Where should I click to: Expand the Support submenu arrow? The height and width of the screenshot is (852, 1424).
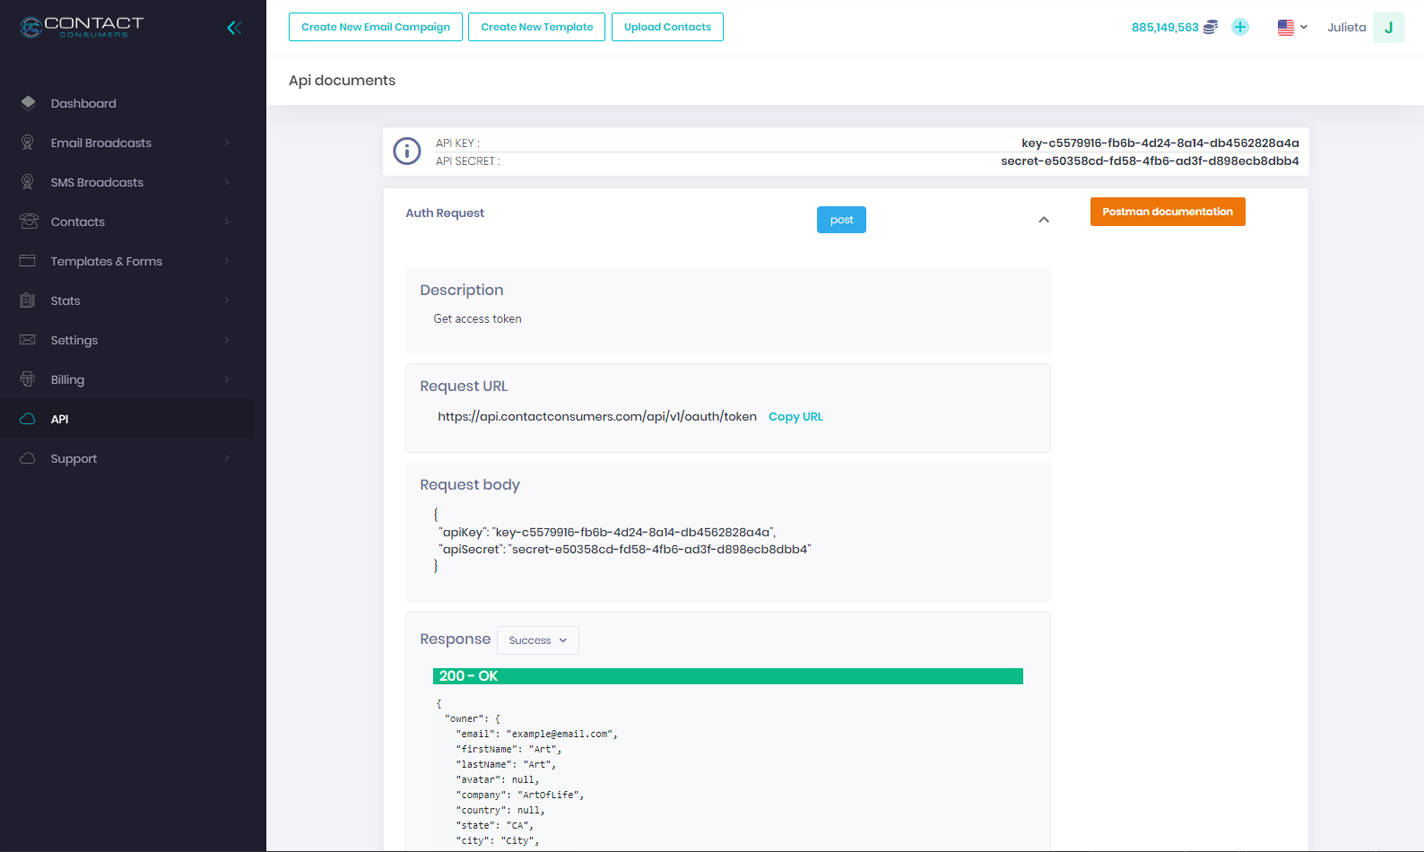pyautogui.click(x=227, y=459)
